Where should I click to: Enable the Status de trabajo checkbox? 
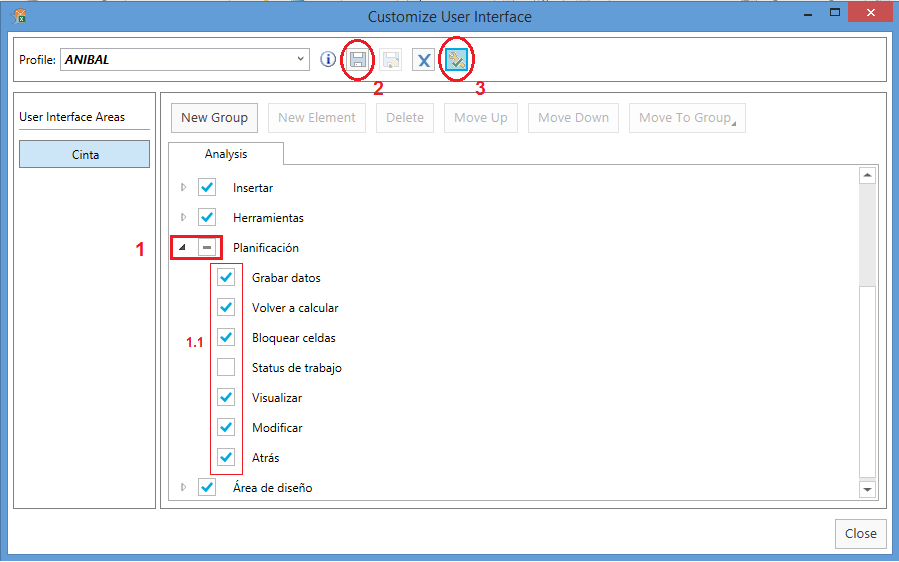[226, 367]
